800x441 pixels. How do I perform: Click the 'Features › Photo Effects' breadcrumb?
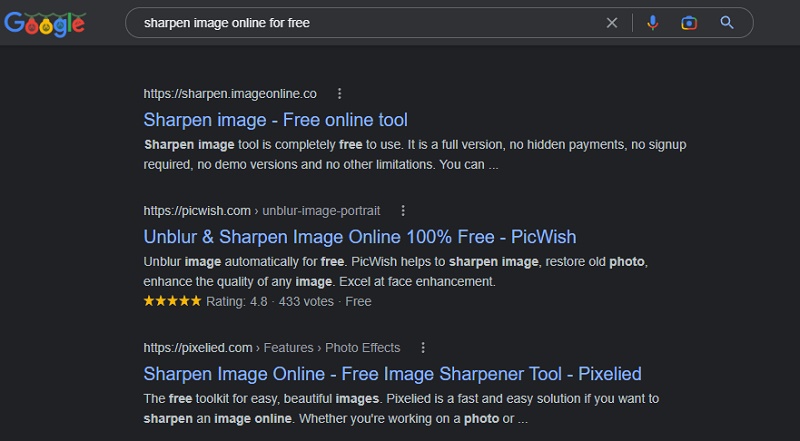pyautogui.click(x=332, y=348)
